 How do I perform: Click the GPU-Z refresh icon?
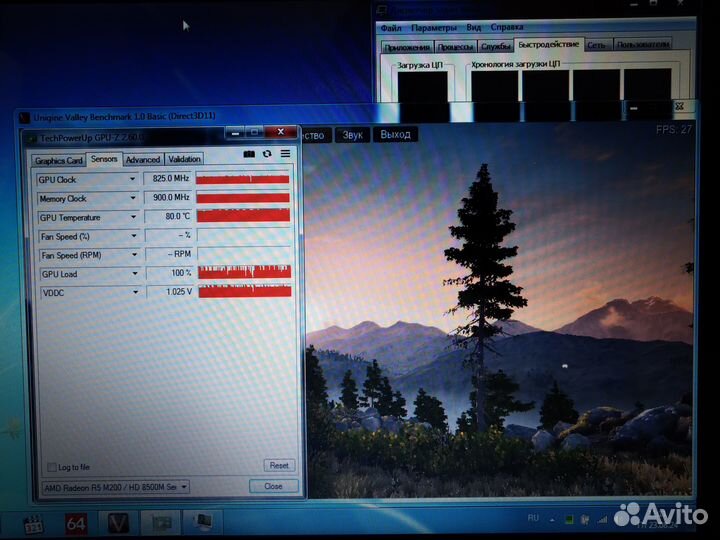(267, 154)
